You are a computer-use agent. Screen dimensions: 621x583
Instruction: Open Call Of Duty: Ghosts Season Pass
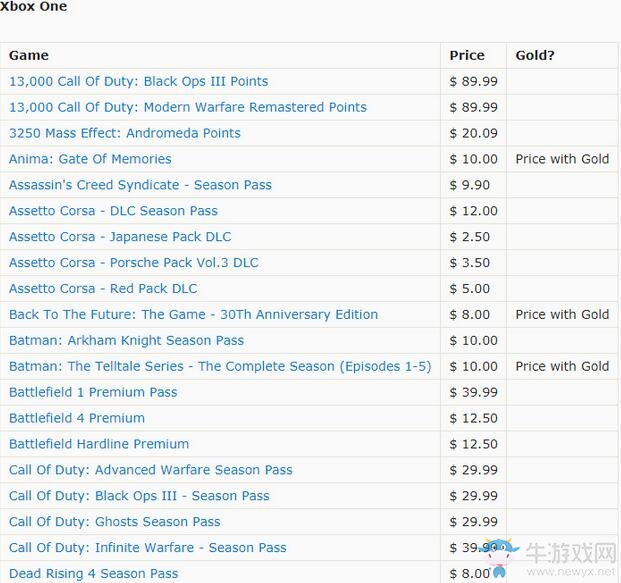point(114,522)
